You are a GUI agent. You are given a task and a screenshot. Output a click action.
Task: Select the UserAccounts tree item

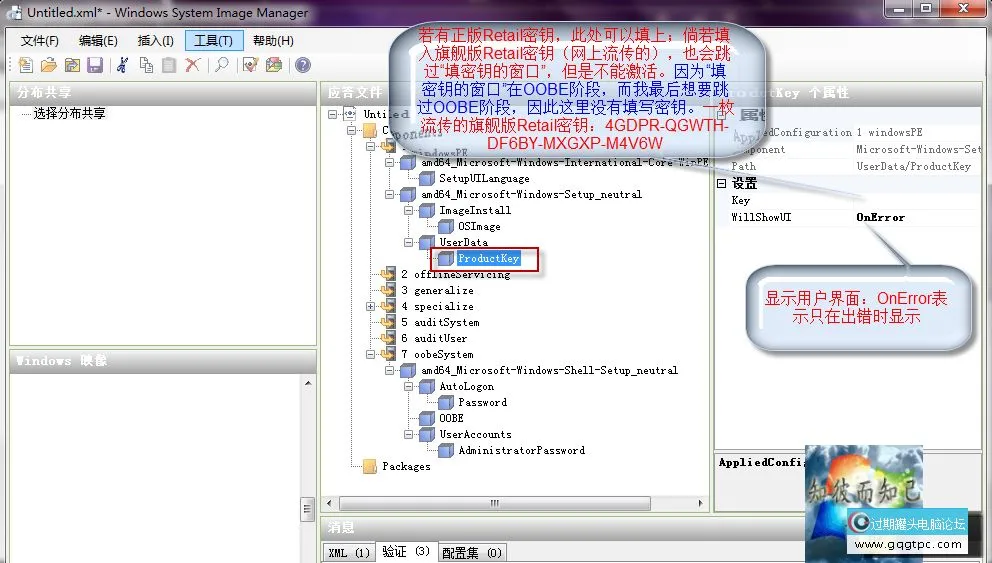(476, 434)
